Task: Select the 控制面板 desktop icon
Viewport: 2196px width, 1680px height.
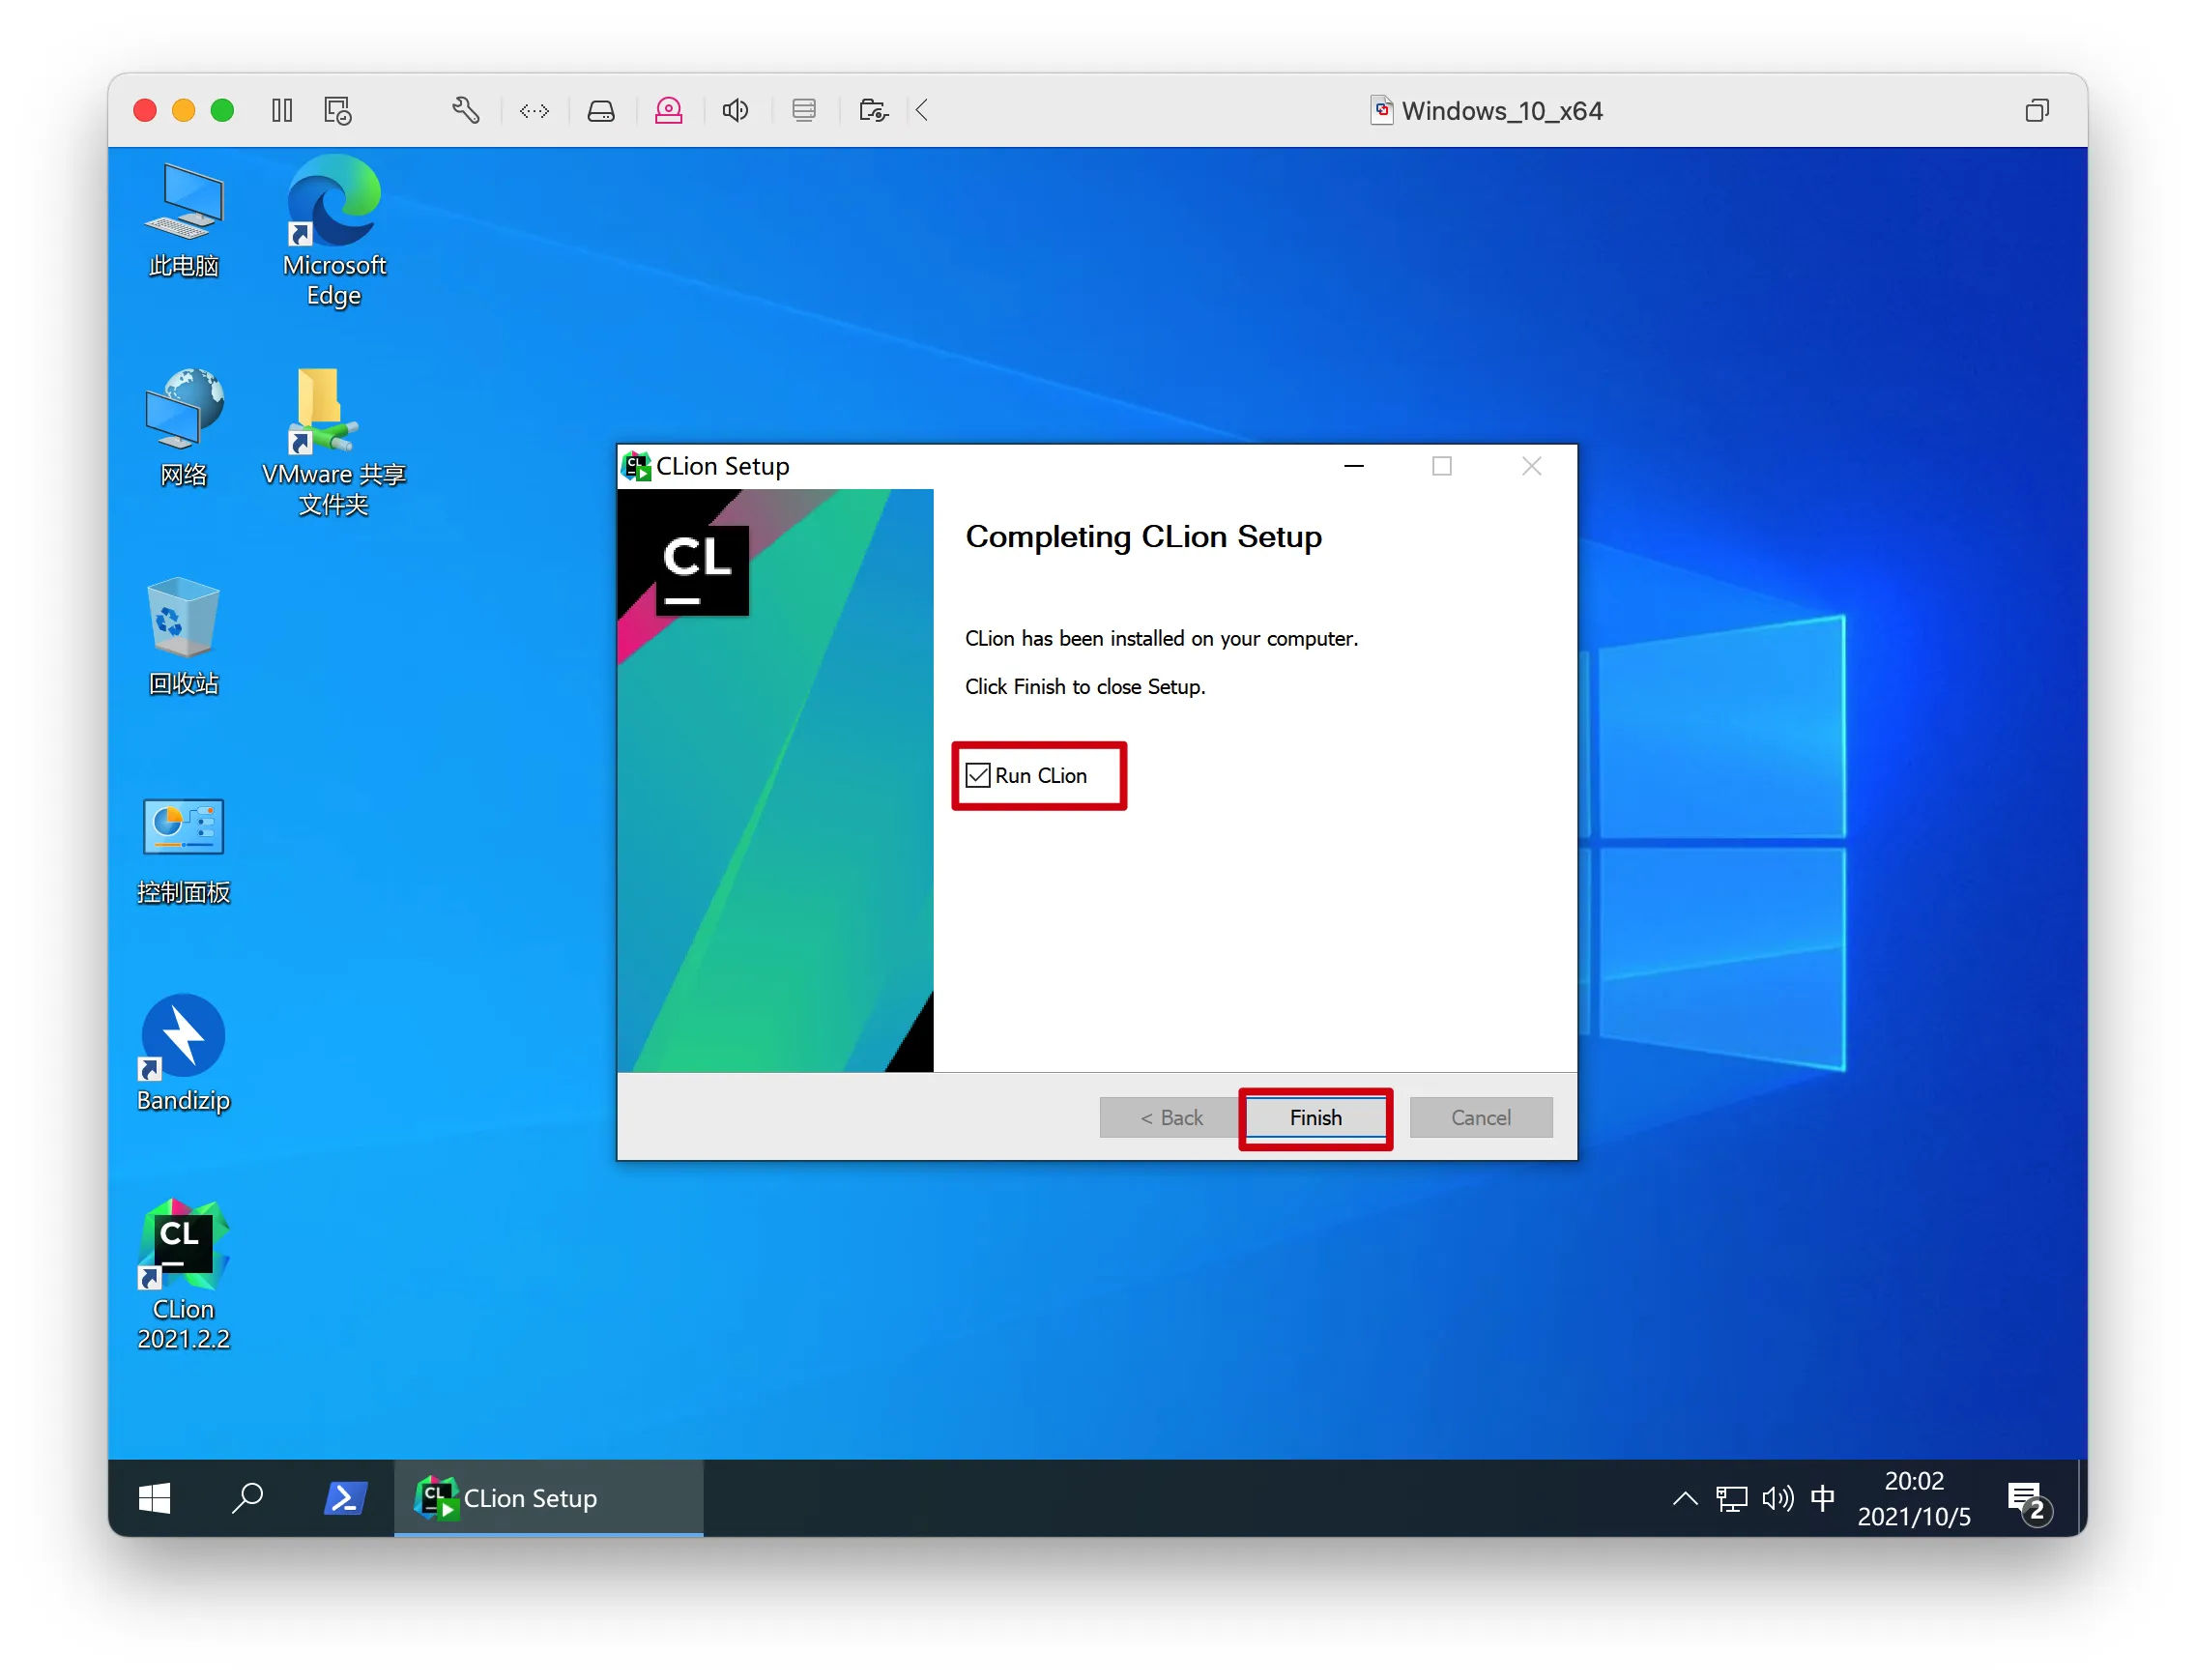Action: point(183,850)
